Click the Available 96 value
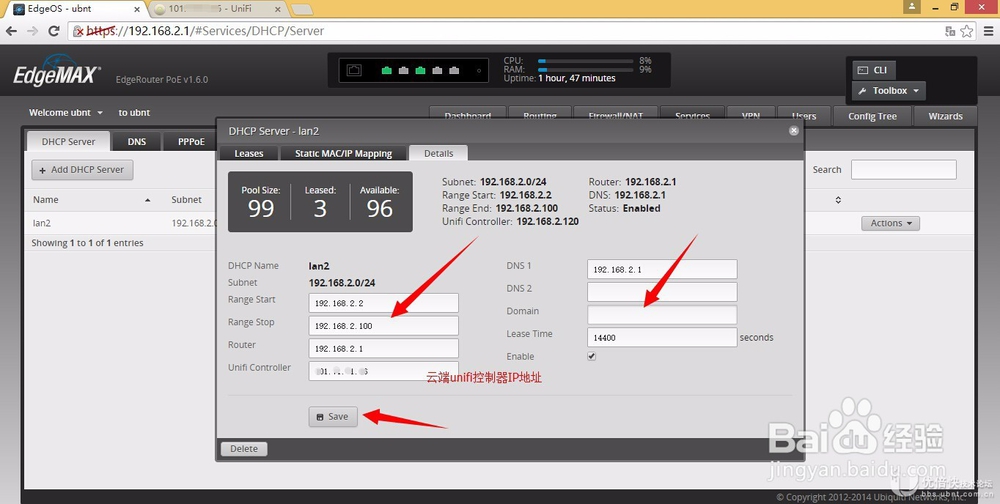1000x504 pixels. 379,209
